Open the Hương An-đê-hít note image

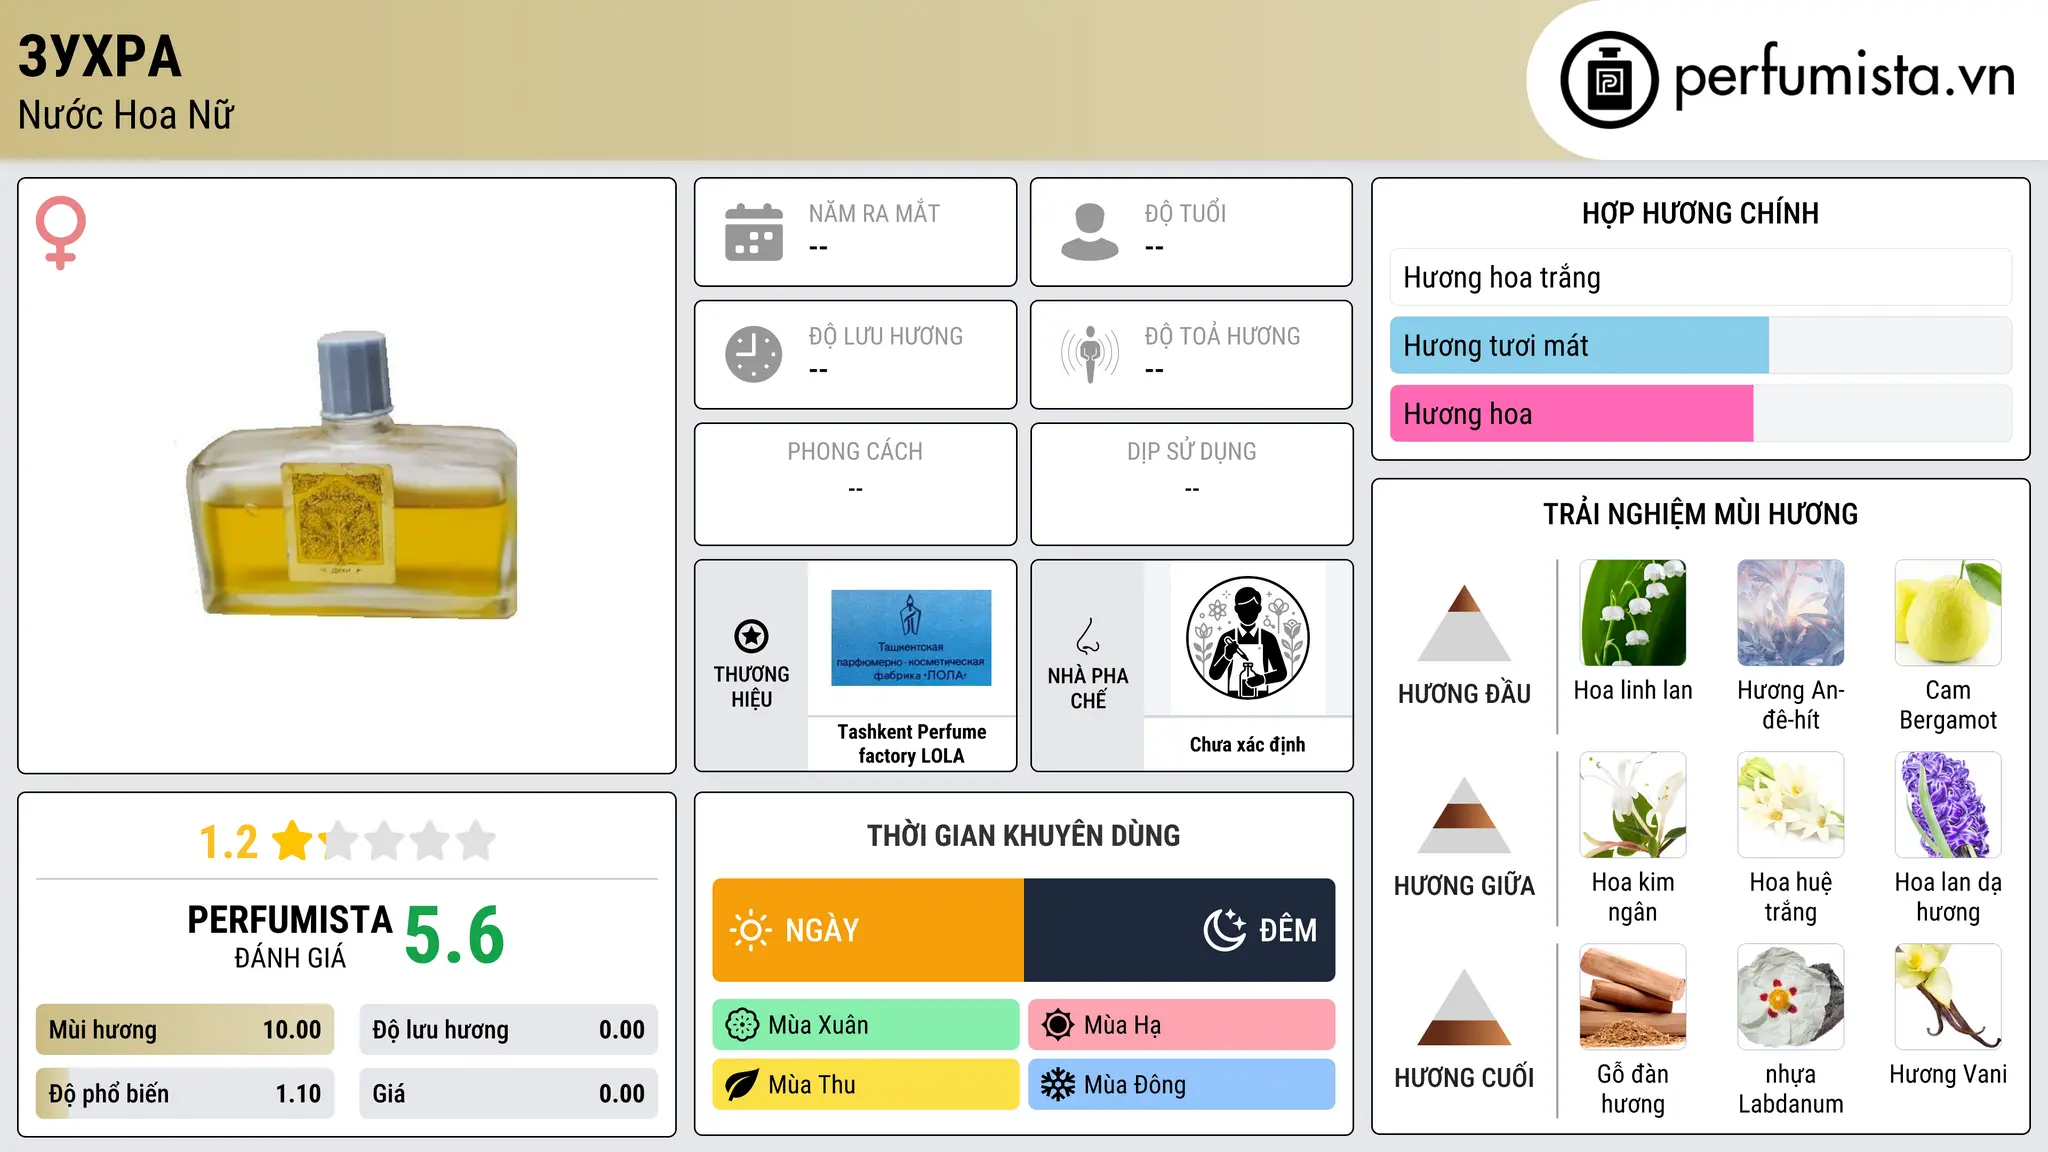coord(1790,613)
